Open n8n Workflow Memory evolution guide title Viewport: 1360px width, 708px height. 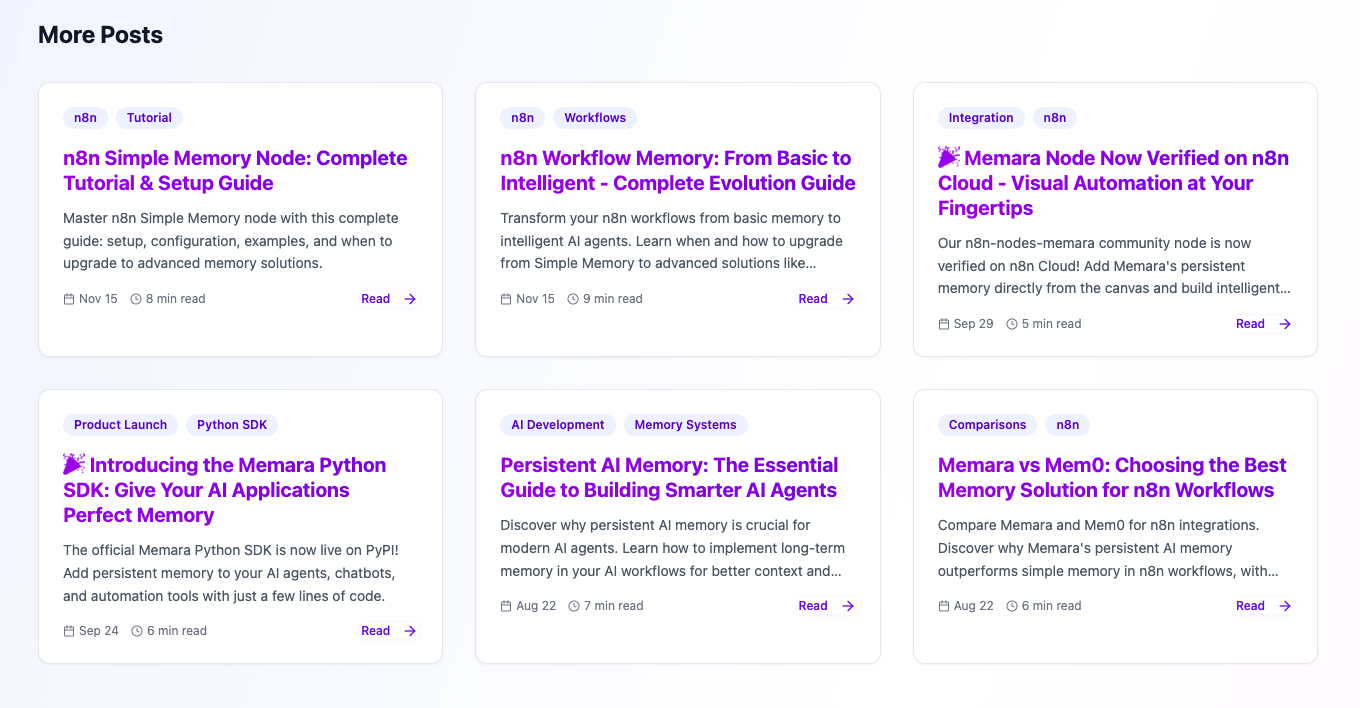677,171
